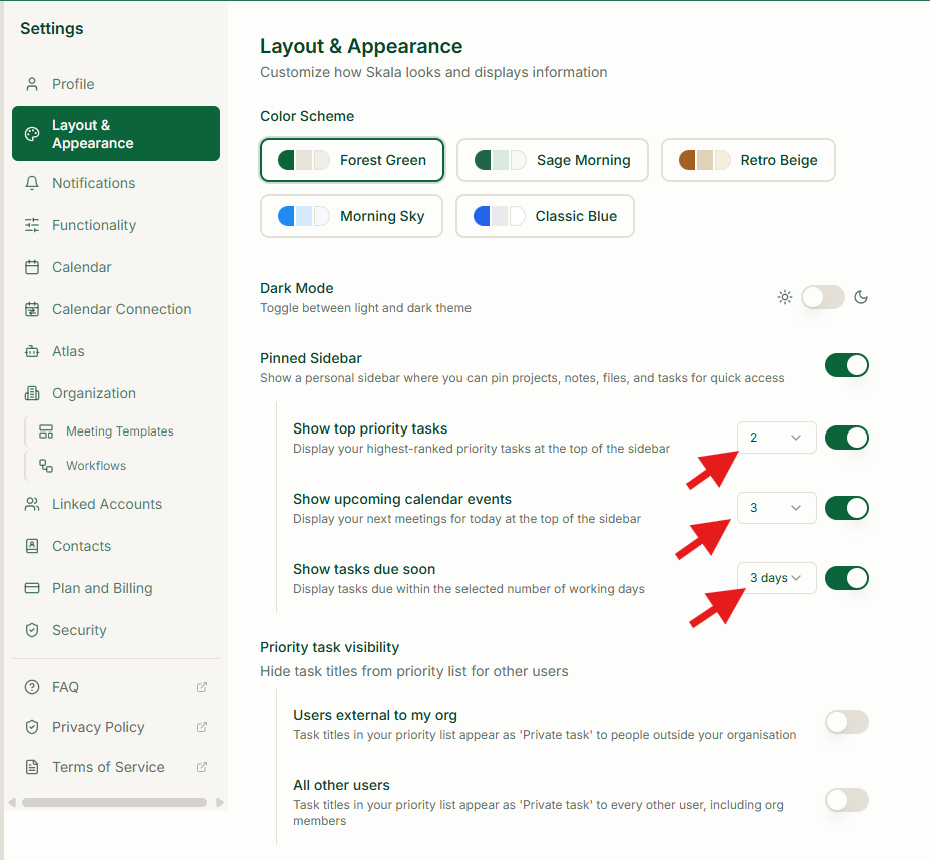This screenshot has height=860, width=930.
Task: Open Meeting Templates under Organization
Action: point(122,431)
